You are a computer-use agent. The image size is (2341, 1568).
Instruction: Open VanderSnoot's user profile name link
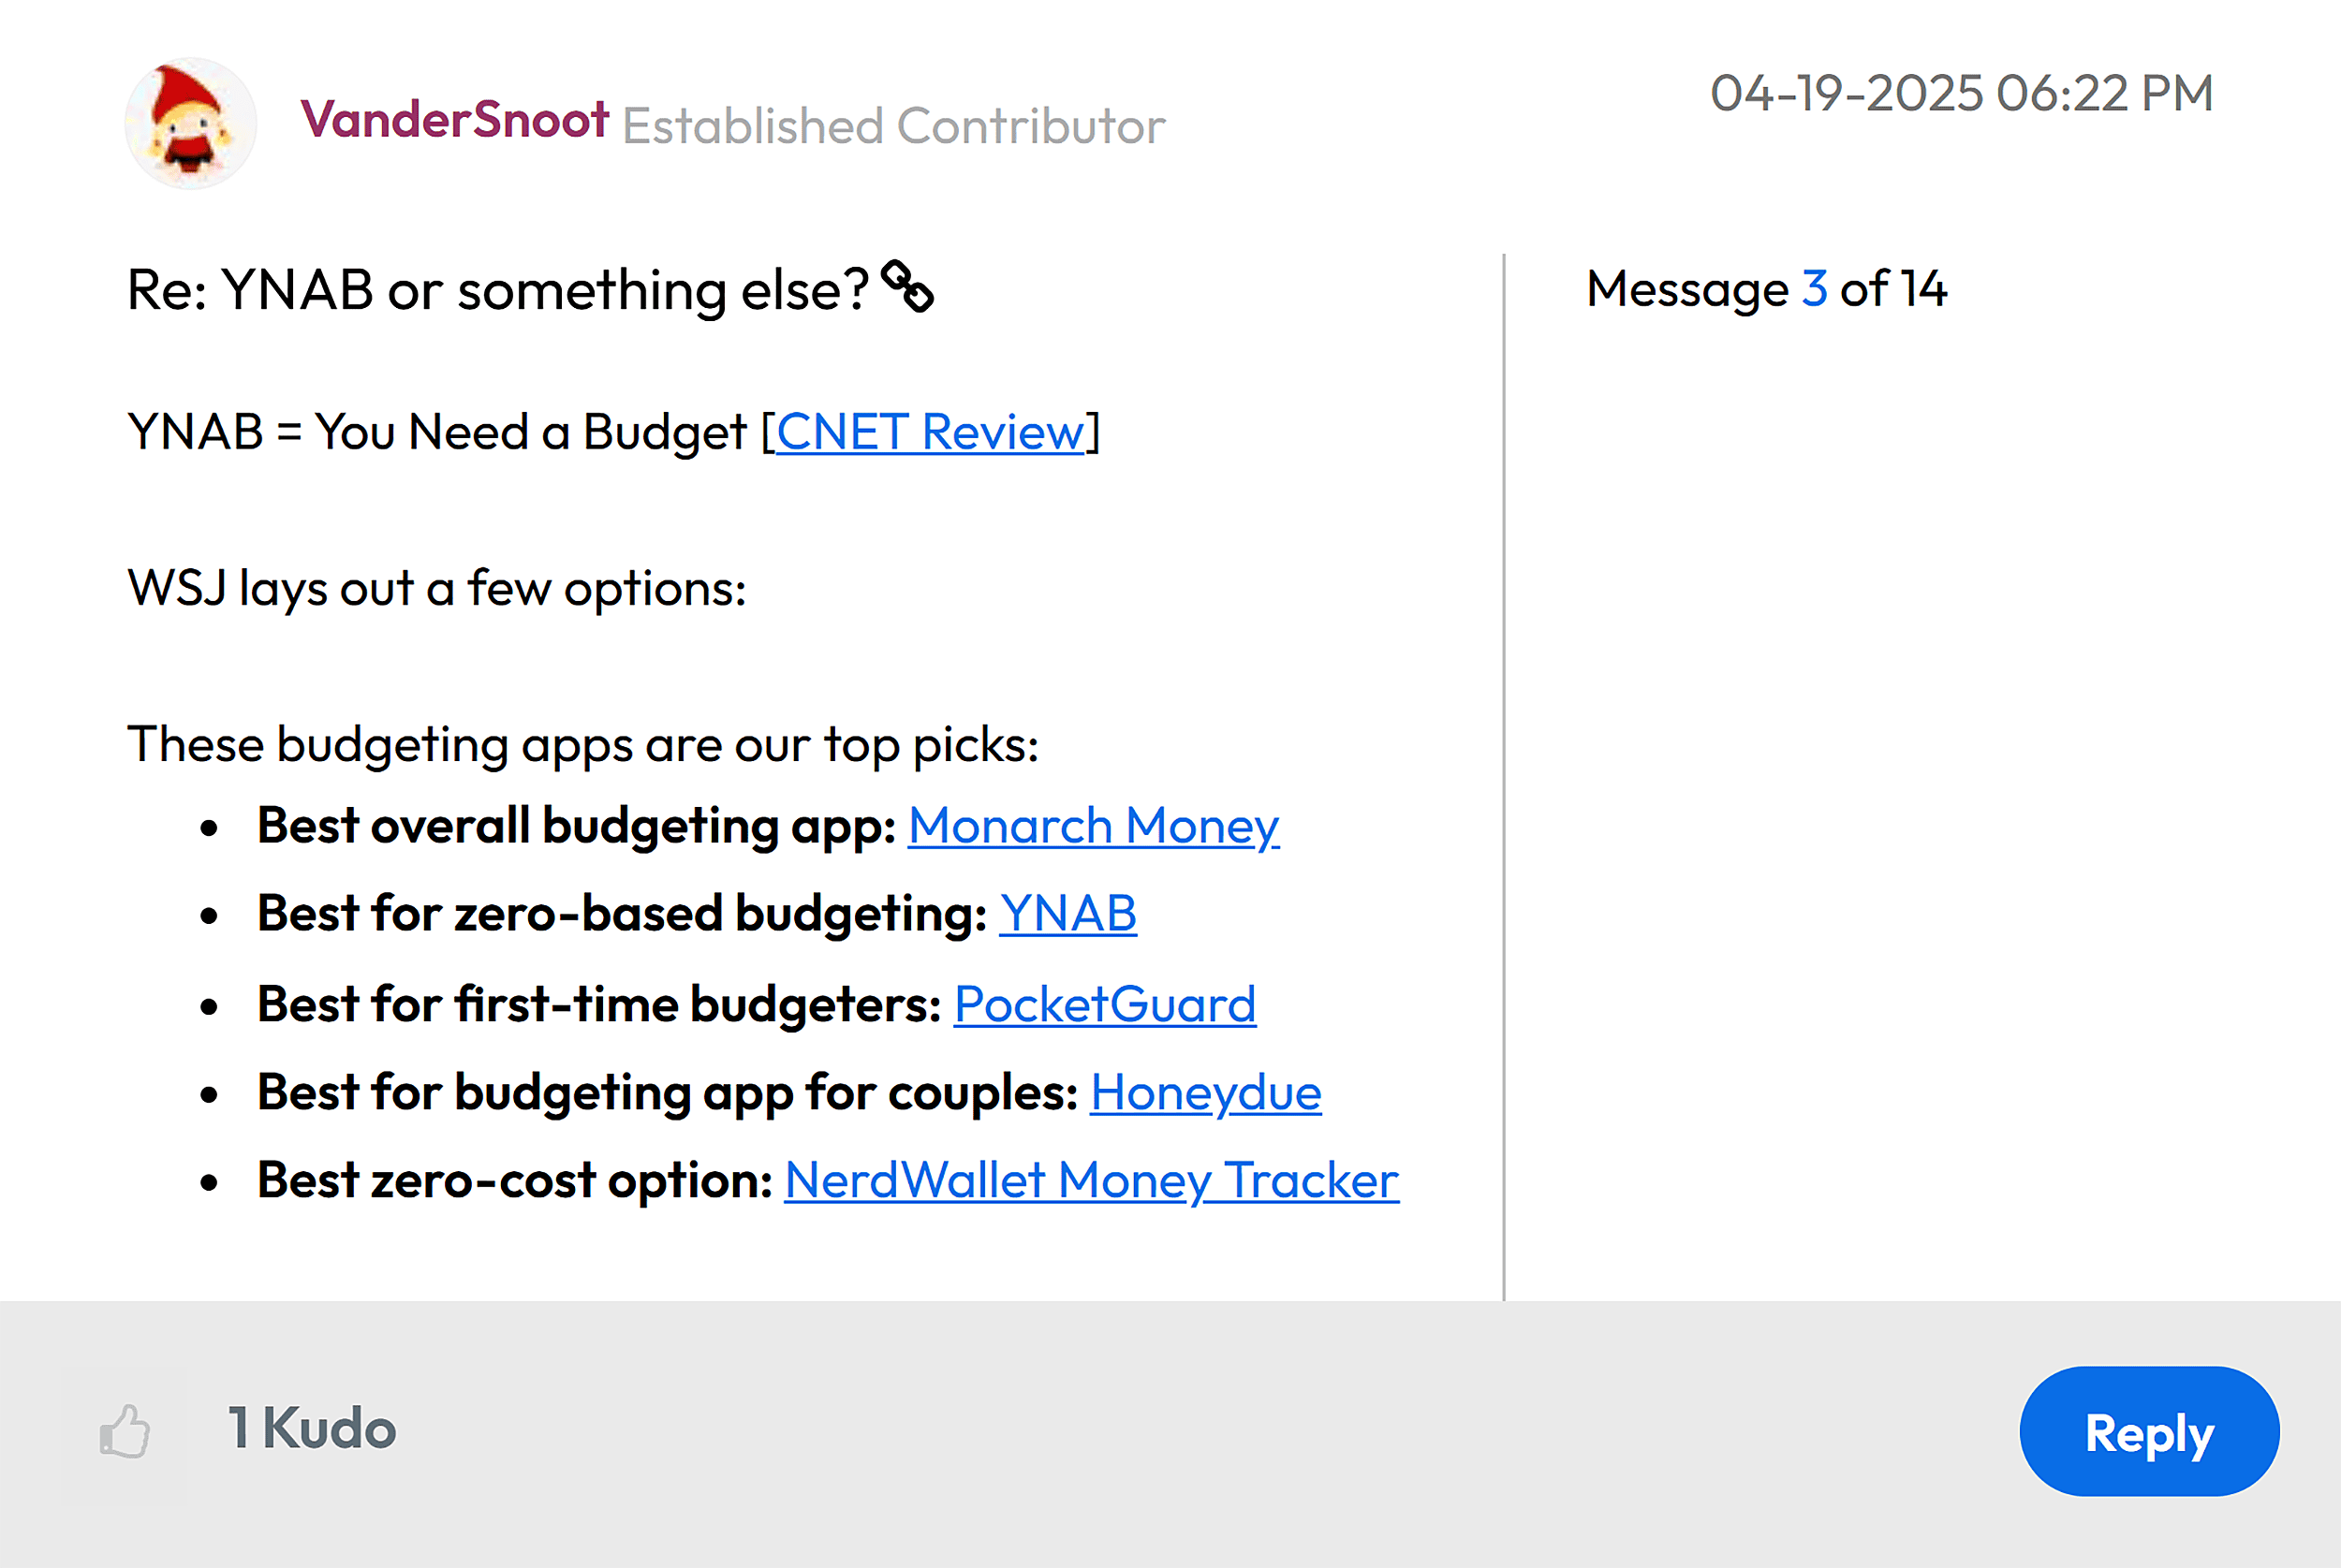[455, 120]
